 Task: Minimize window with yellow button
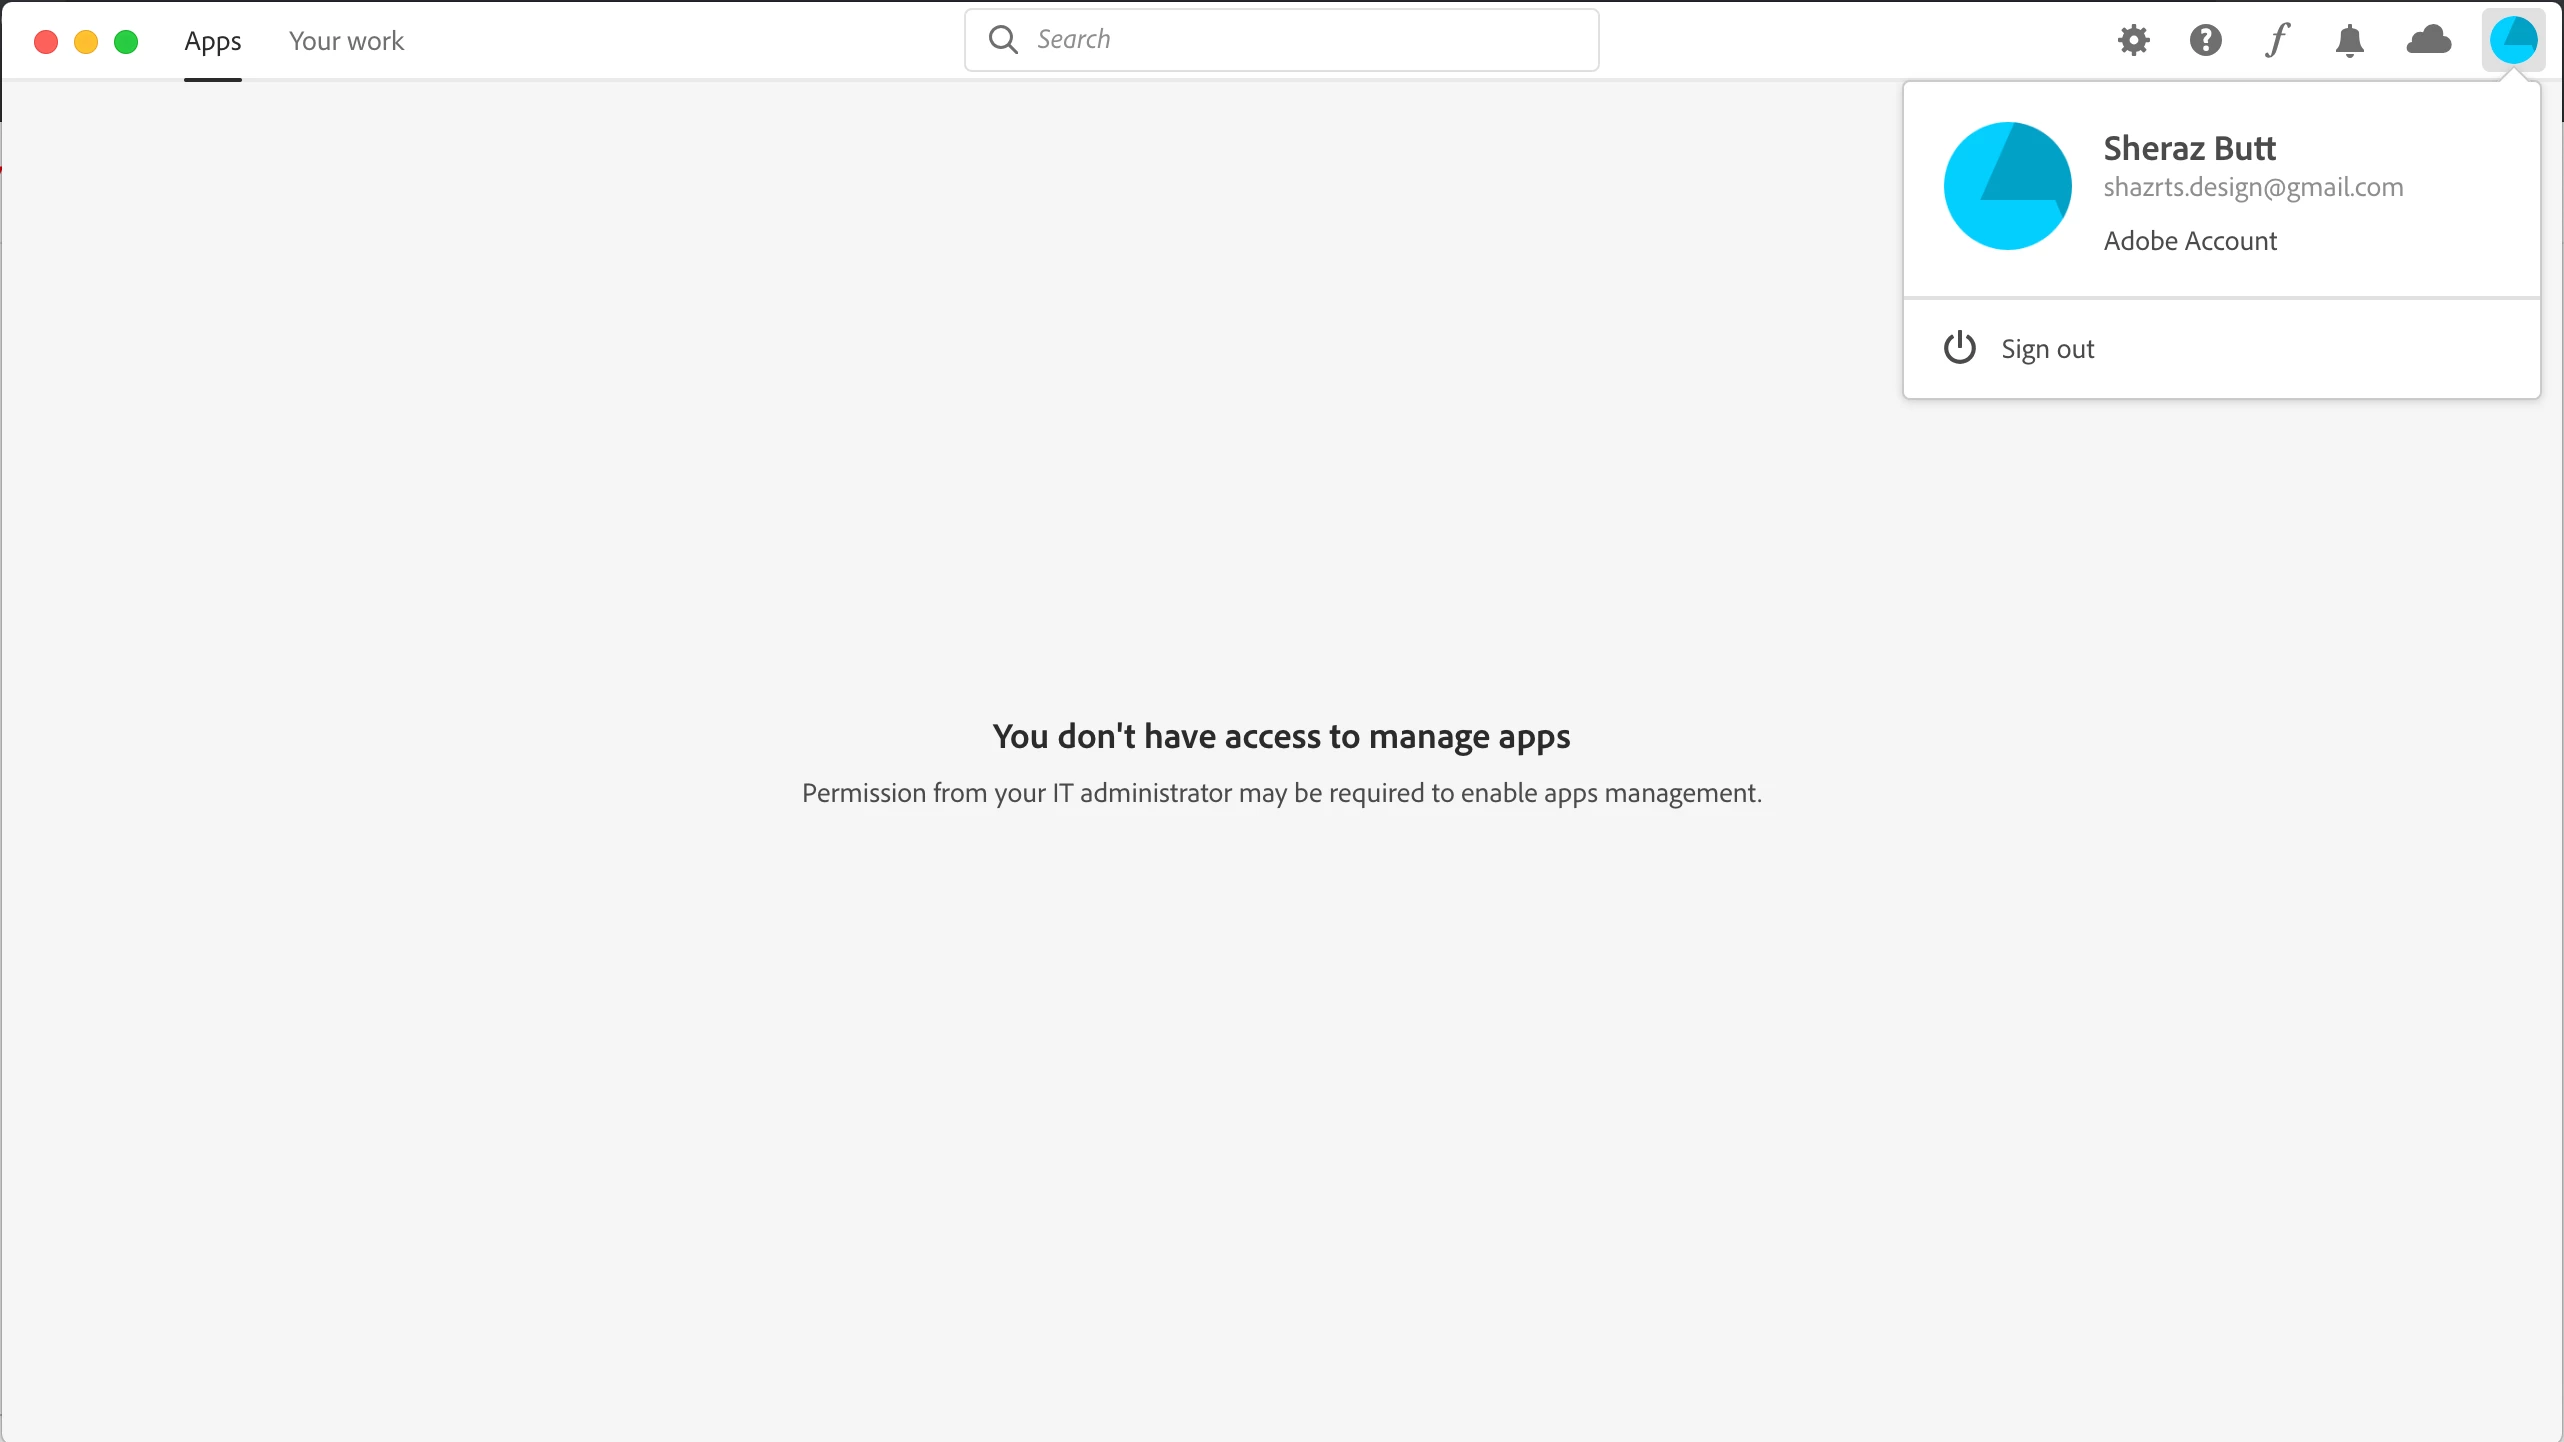(x=86, y=41)
